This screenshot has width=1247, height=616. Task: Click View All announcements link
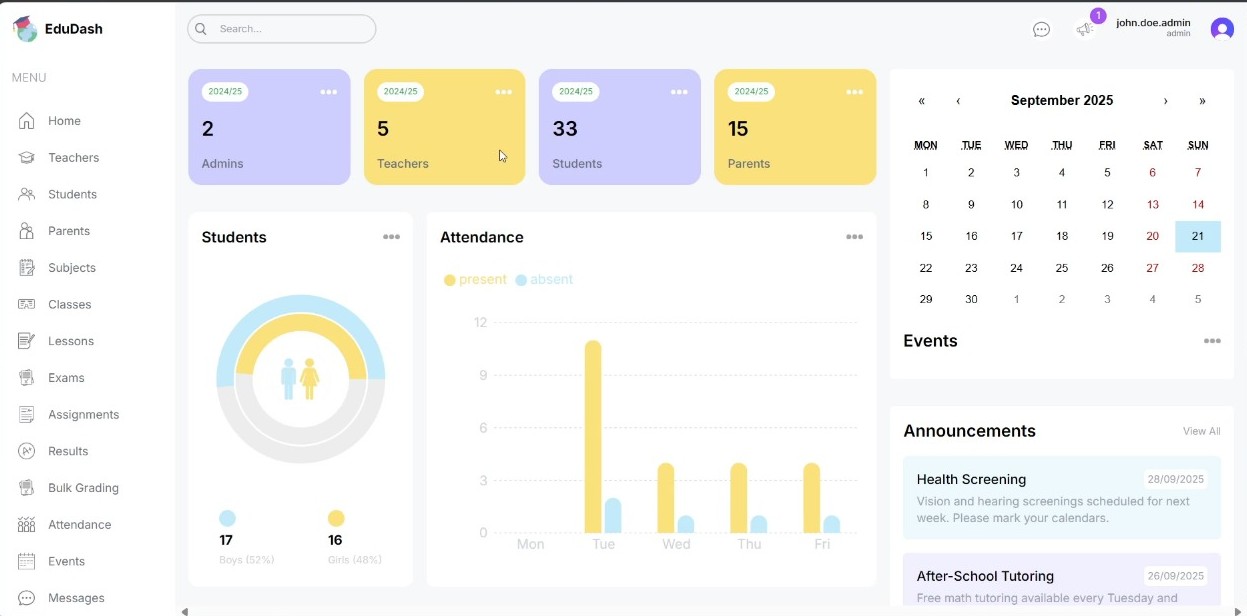[1201, 432]
